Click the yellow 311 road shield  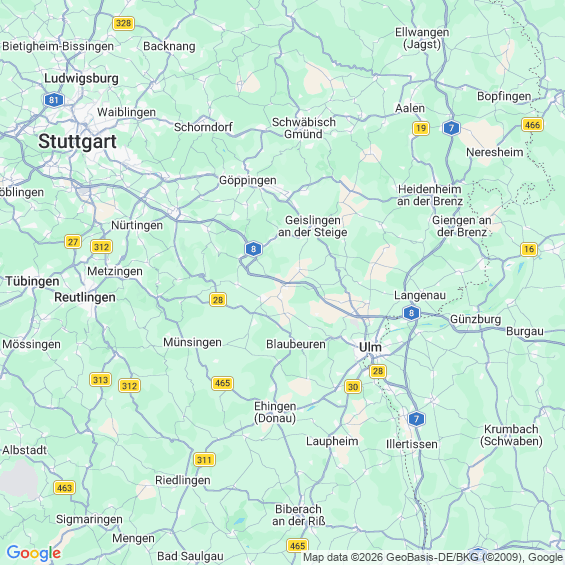point(204,460)
